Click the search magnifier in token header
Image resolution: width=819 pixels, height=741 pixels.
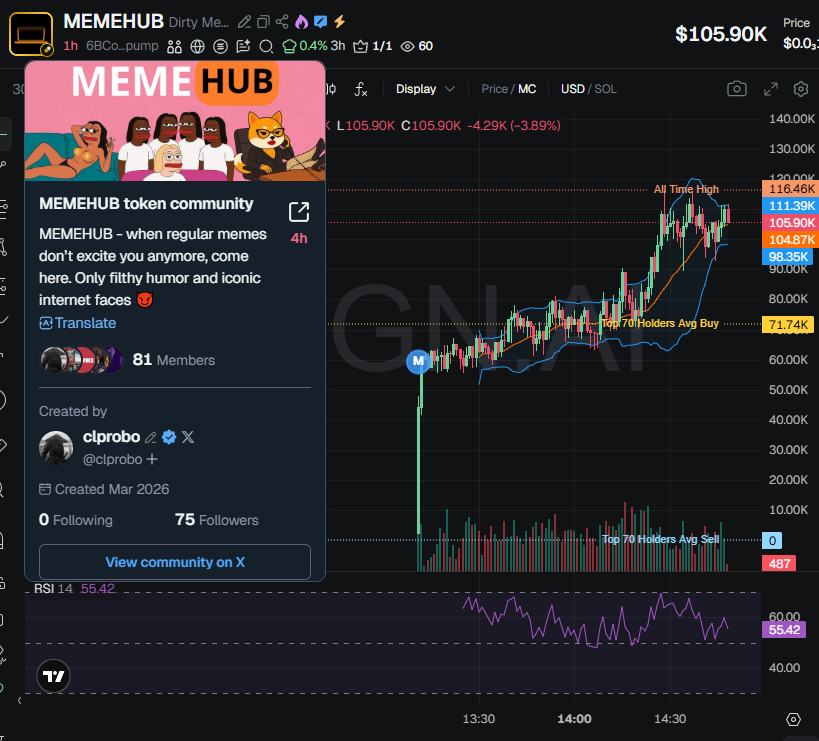pyautogui.click(x=266, y=46)
